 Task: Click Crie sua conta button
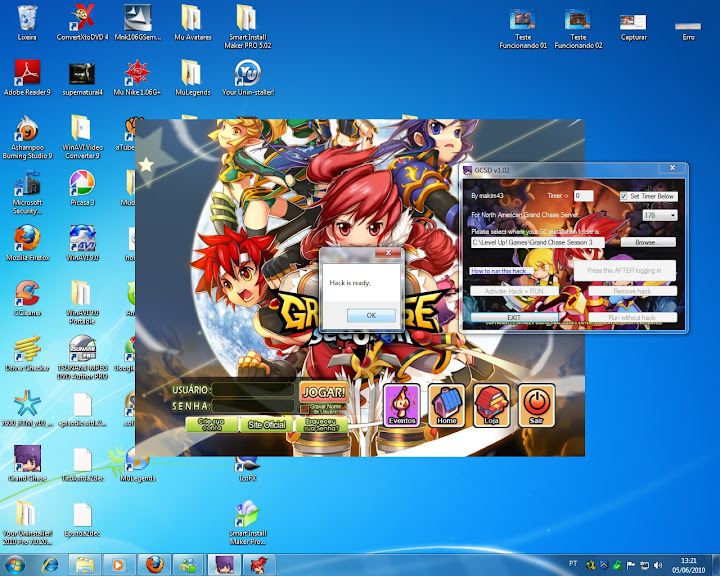click(x=211, y=424)
